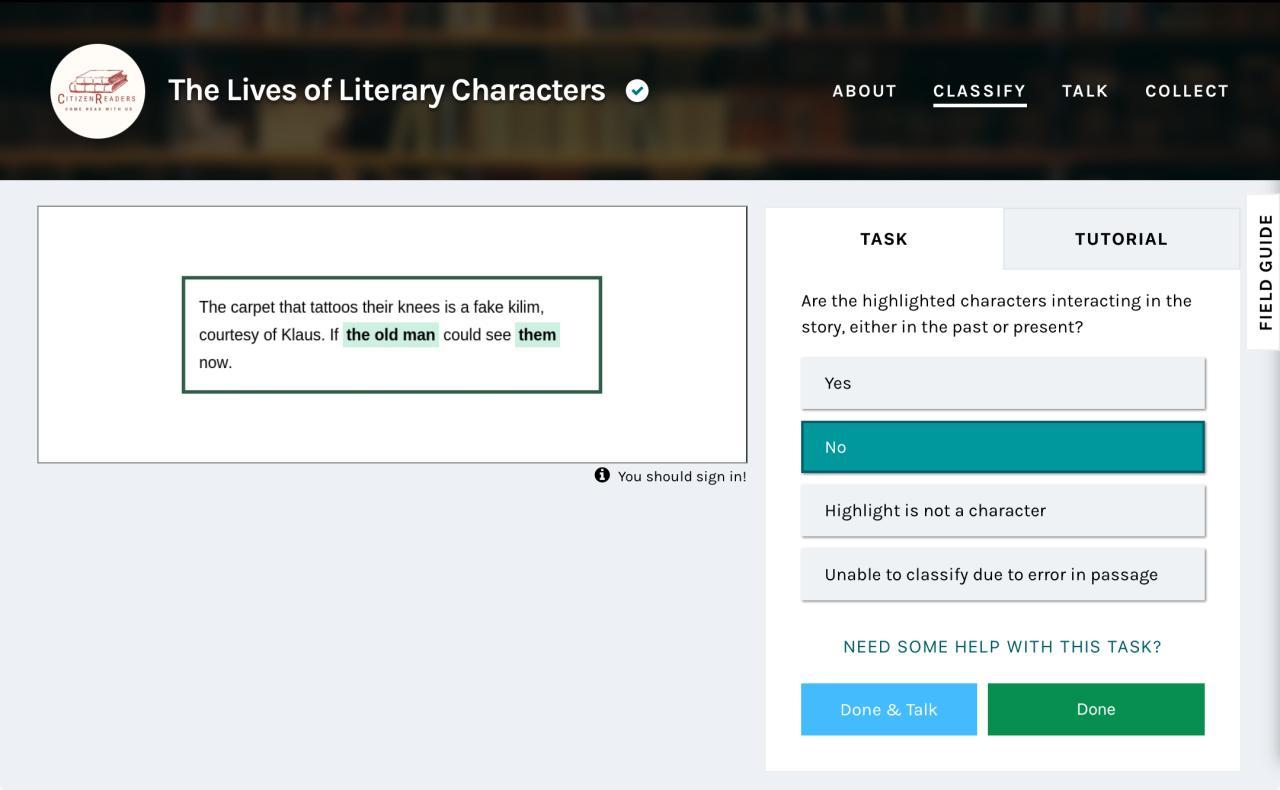Open the Talk discussion boards

tap(1084, 91)
